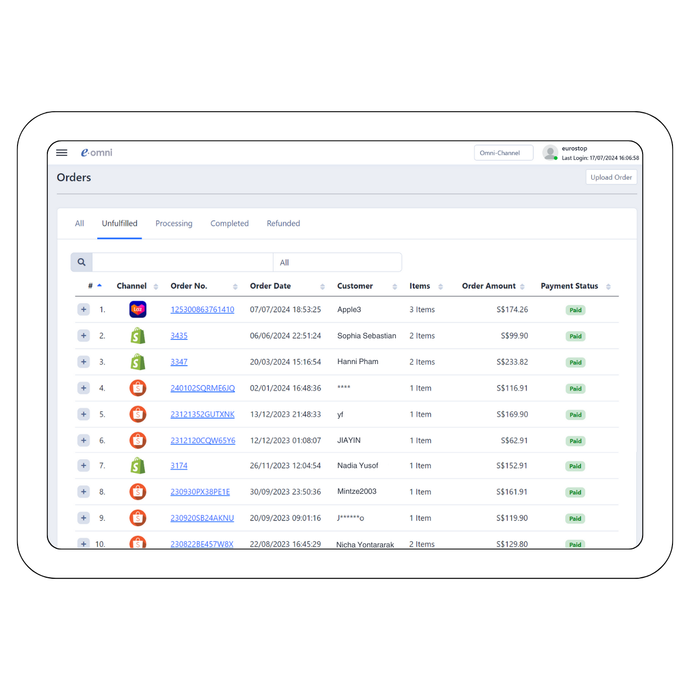Screen dimensions: 690x690
Task: Click the Shopify icon for order 3174
Action: (138, 466)
